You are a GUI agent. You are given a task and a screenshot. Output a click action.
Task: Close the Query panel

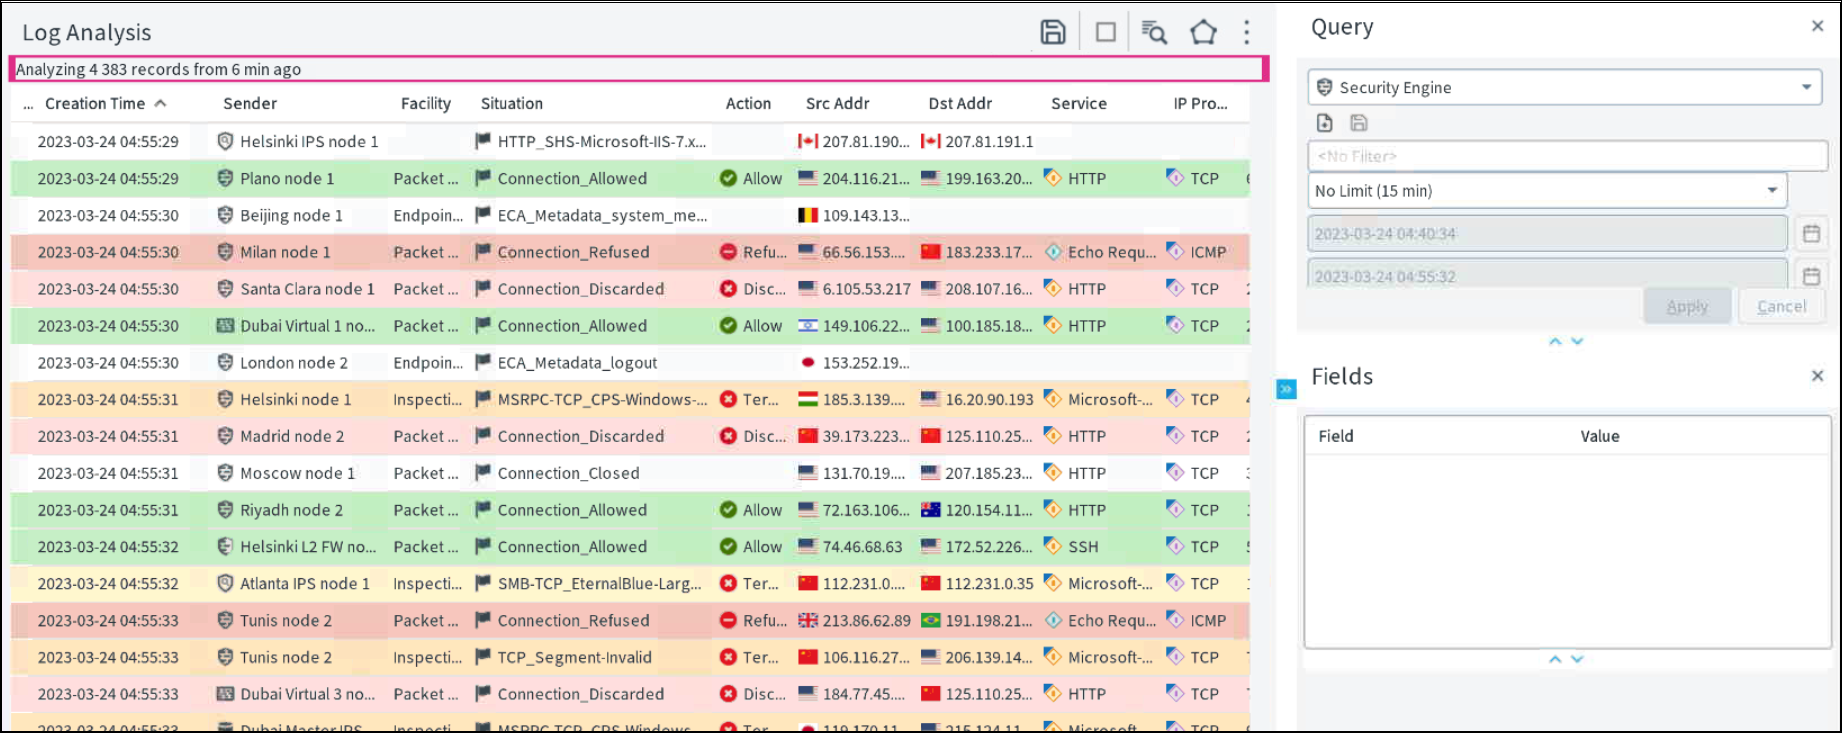pos(1817,26)
